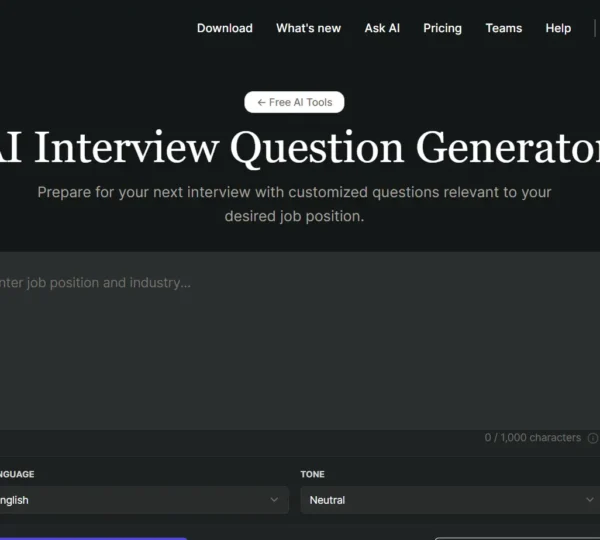Select Ask AI in the top navigation

[382, 28]
